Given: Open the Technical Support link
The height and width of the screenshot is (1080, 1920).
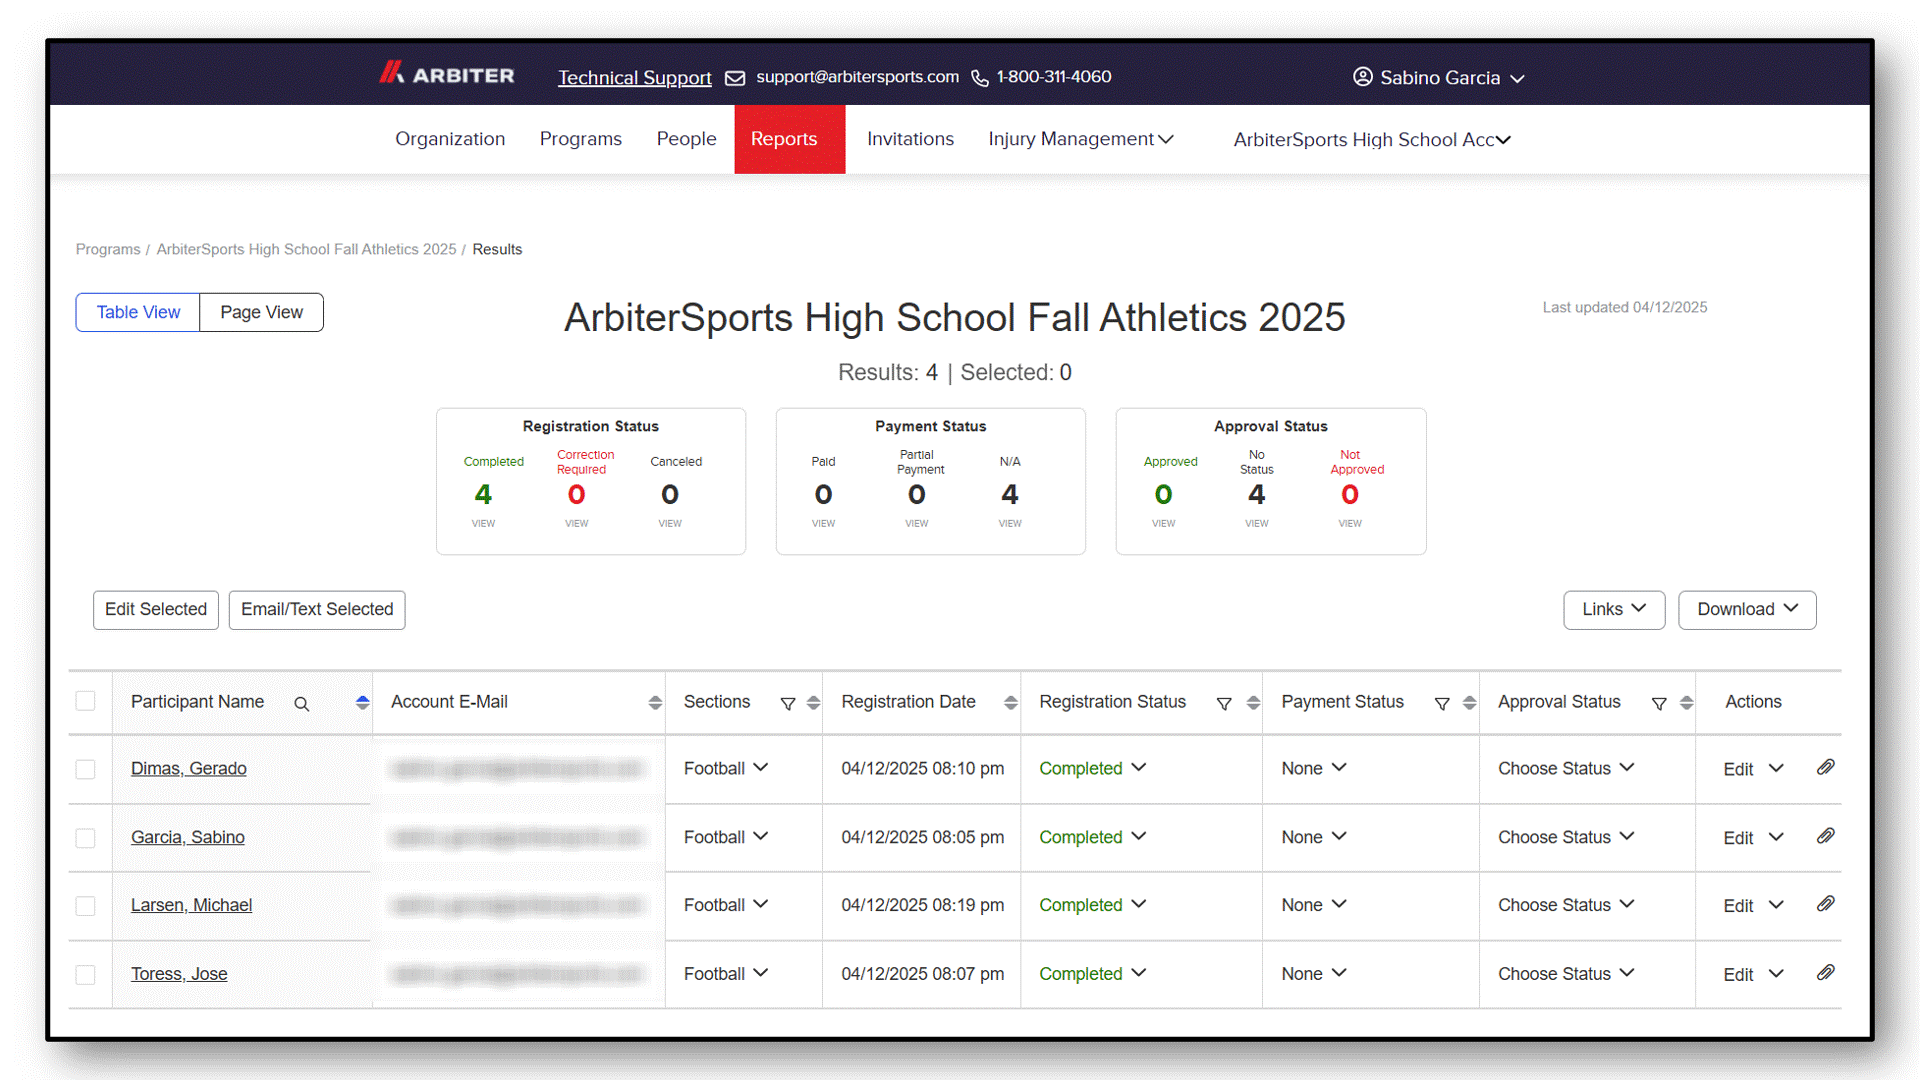Looking at the screenshot, I should [x=635, y=77].
